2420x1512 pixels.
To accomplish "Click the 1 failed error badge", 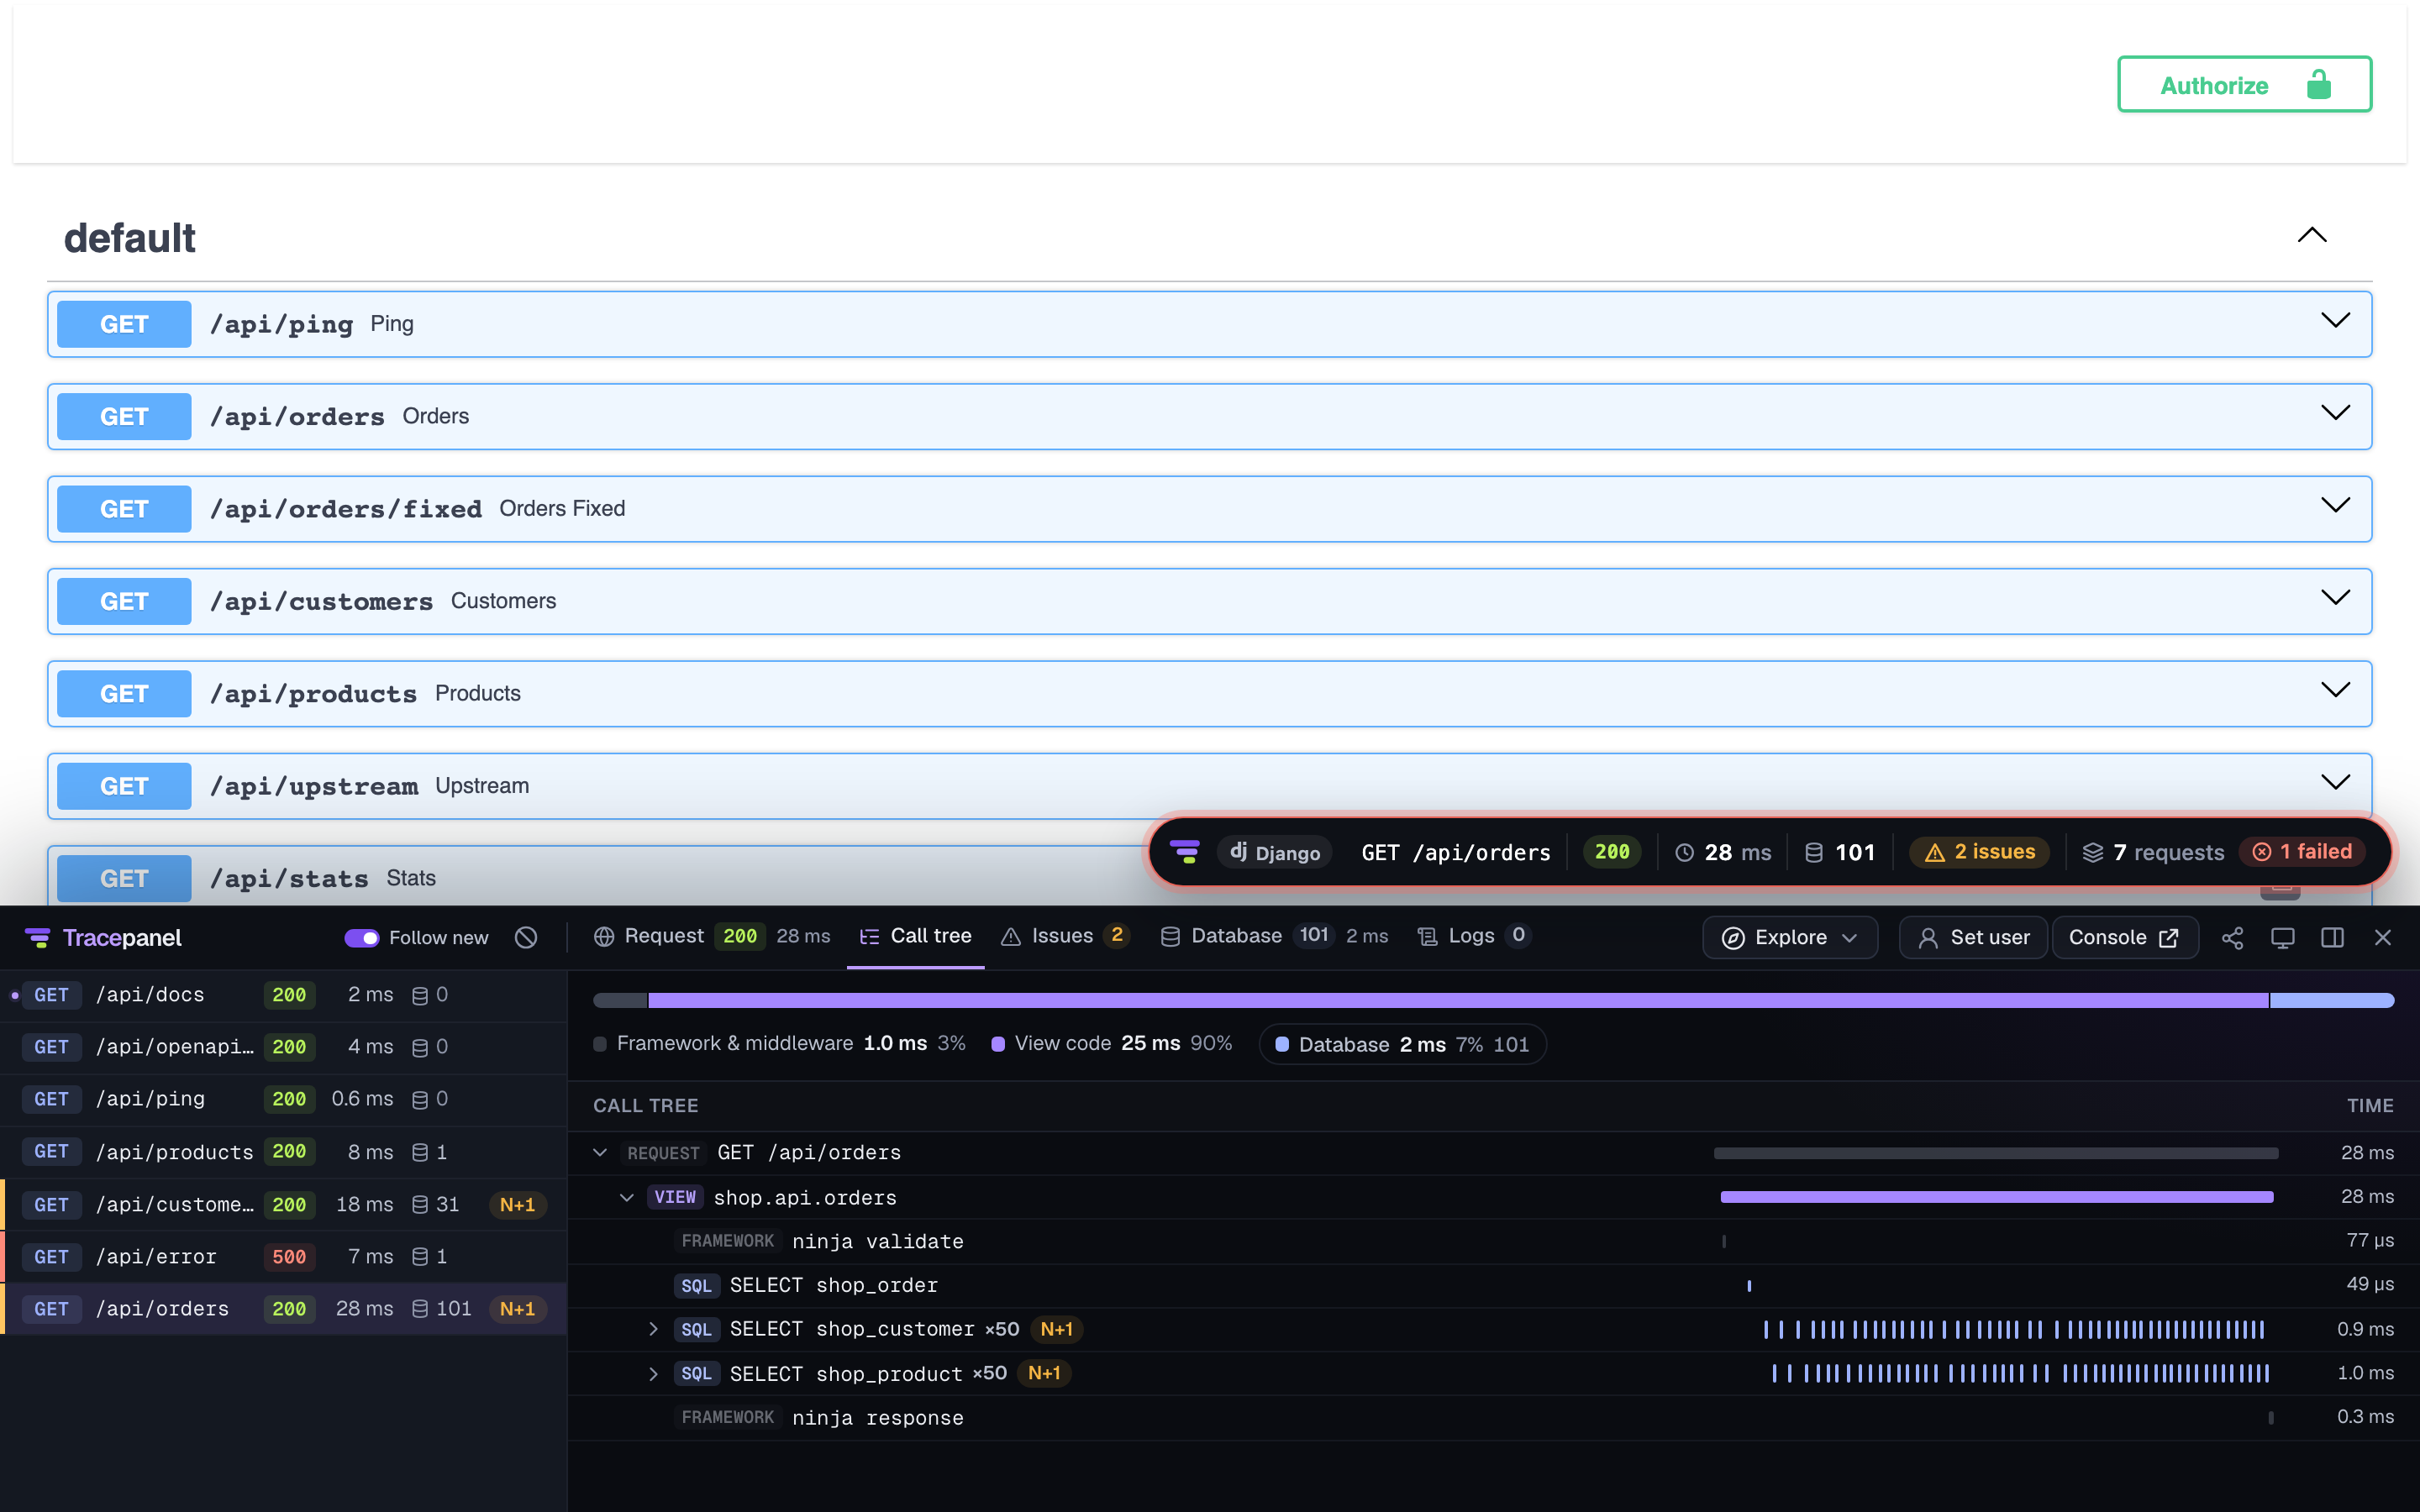I will 2302,852.
